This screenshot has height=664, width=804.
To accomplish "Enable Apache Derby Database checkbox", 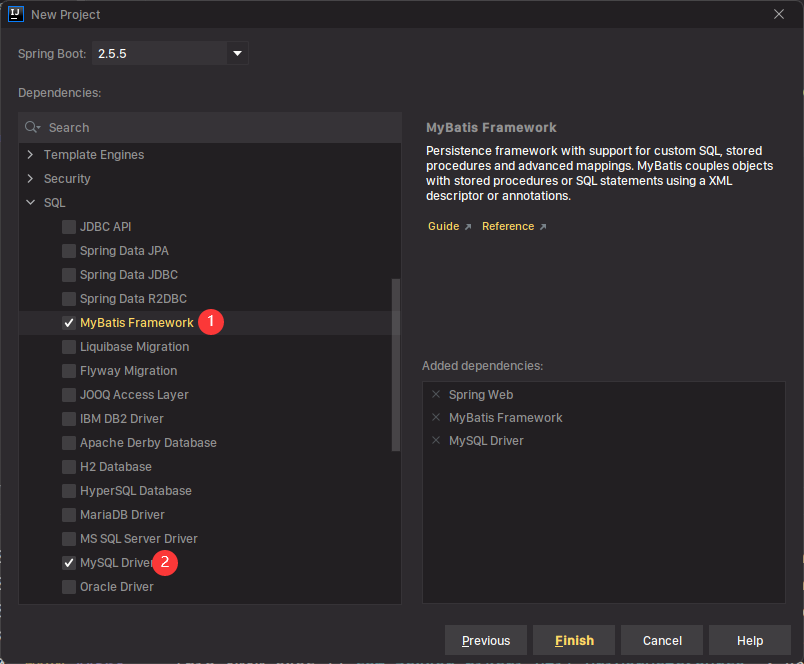I will click(69, 442).
